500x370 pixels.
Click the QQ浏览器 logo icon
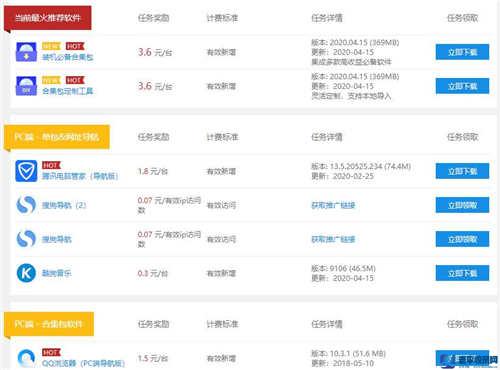point(26,358)
